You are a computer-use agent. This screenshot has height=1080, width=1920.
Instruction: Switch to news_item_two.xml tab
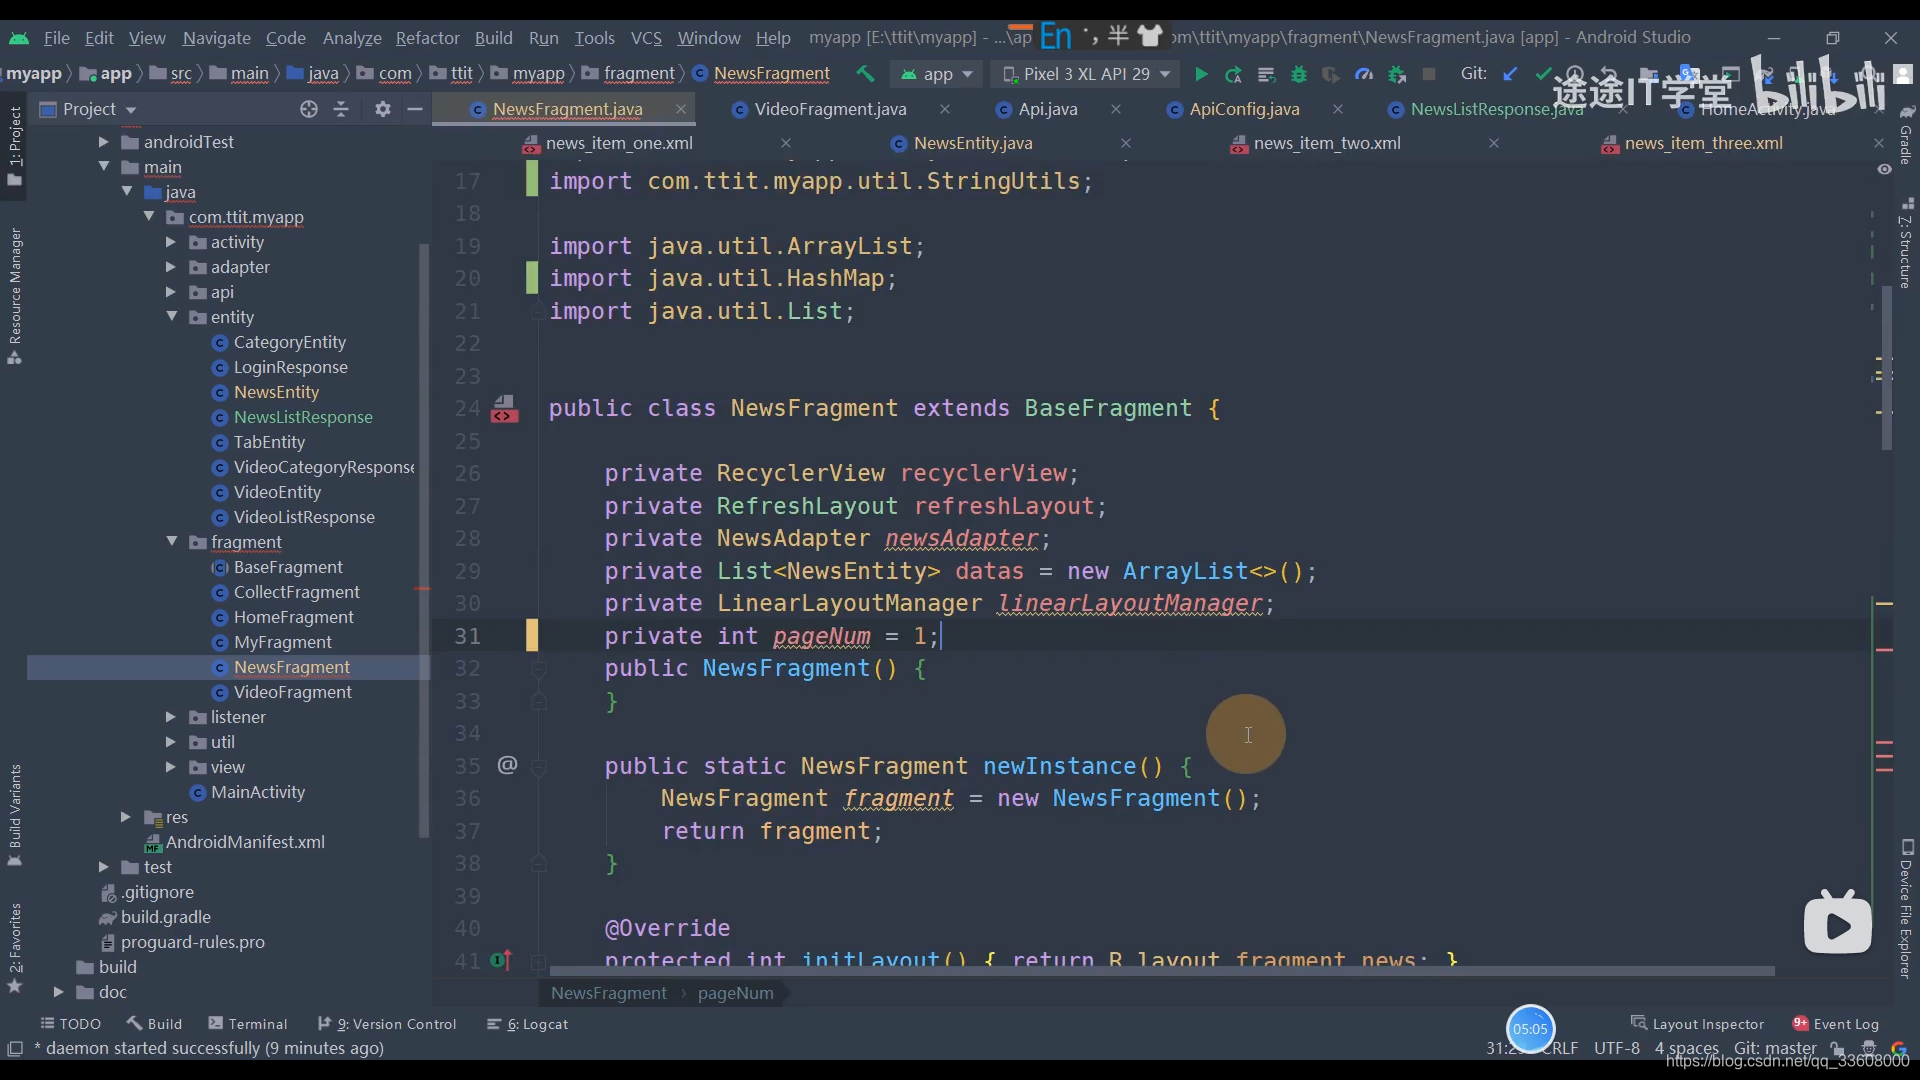coord(1327,143)
